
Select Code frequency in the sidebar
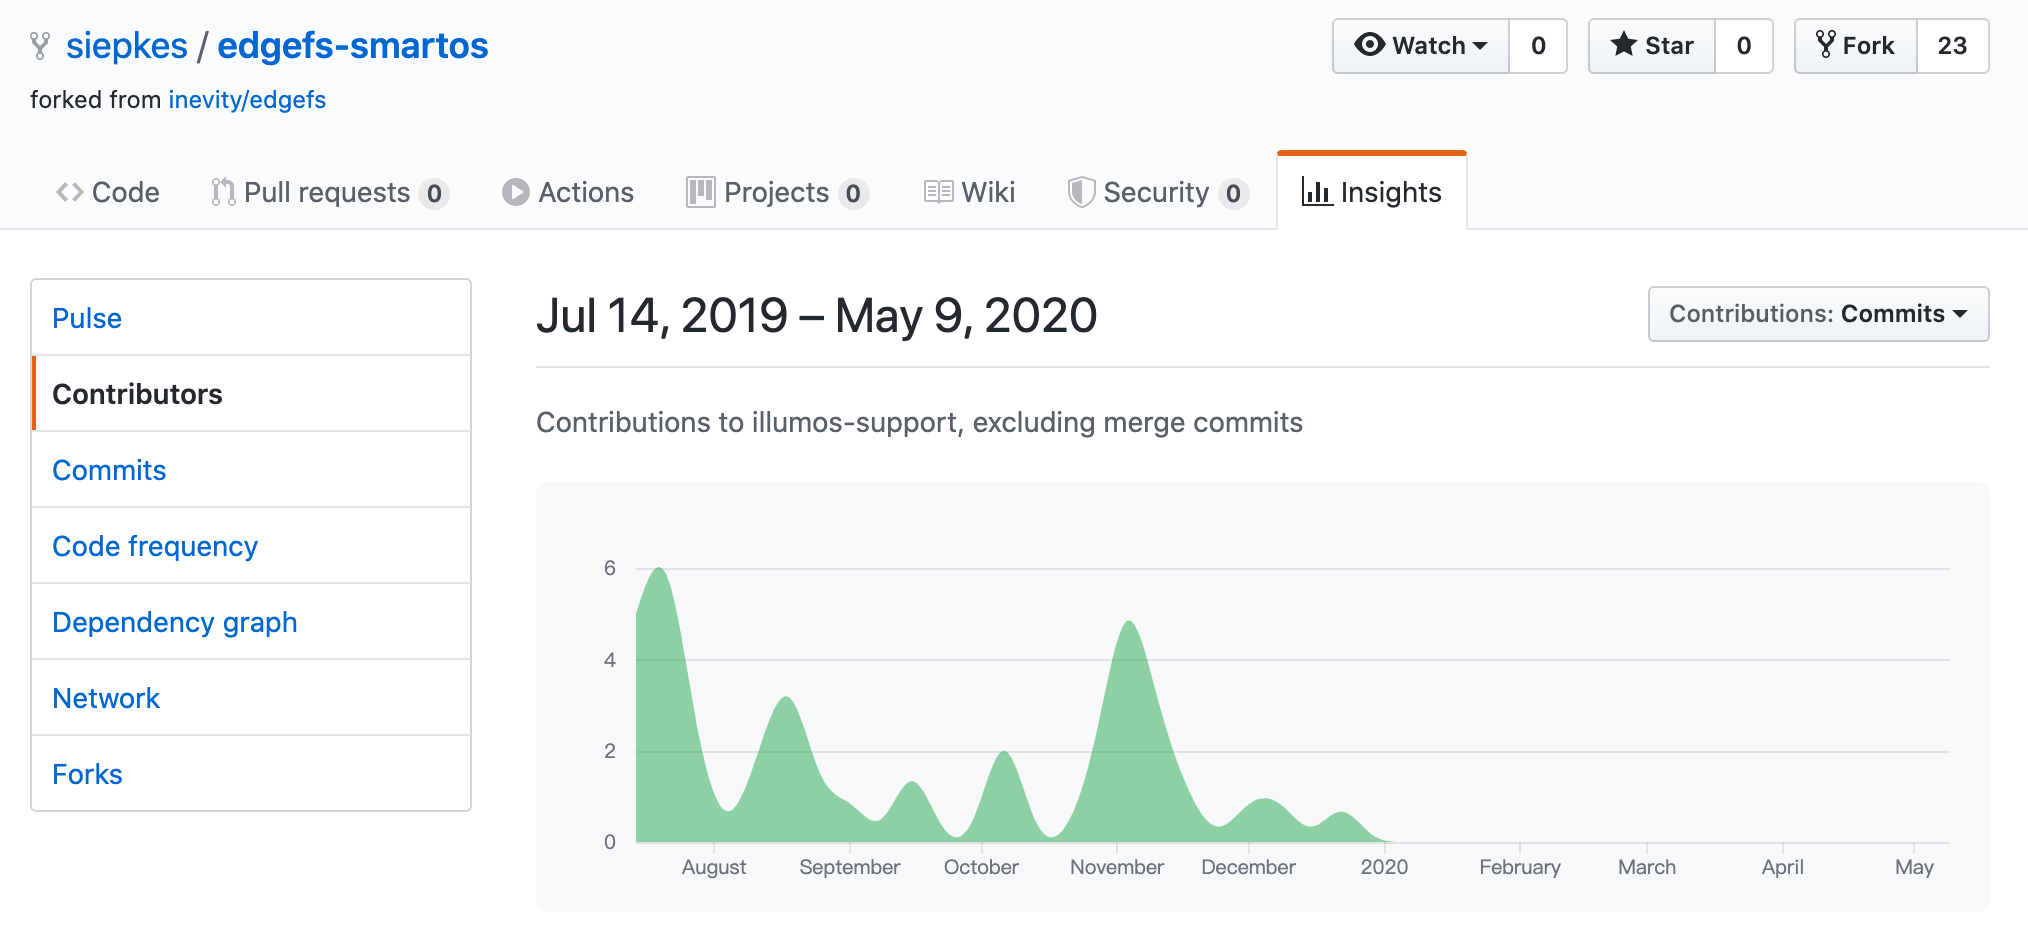tap(155, 546)
